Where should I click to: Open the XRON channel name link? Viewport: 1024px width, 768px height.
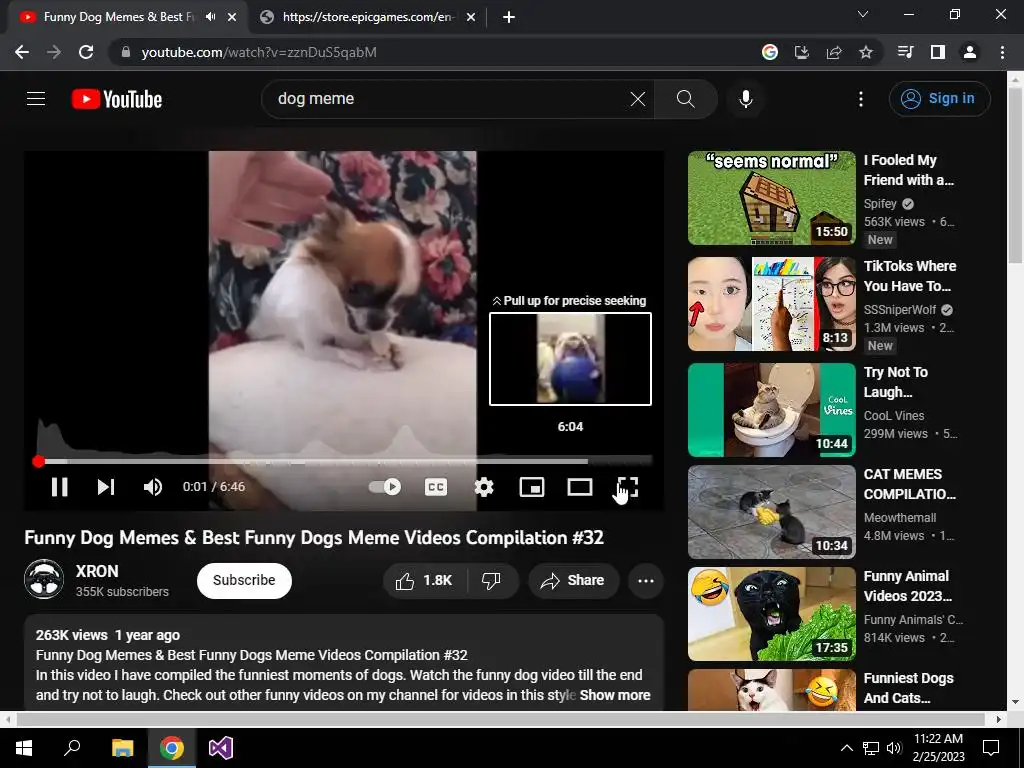click(x=97, y=571)
